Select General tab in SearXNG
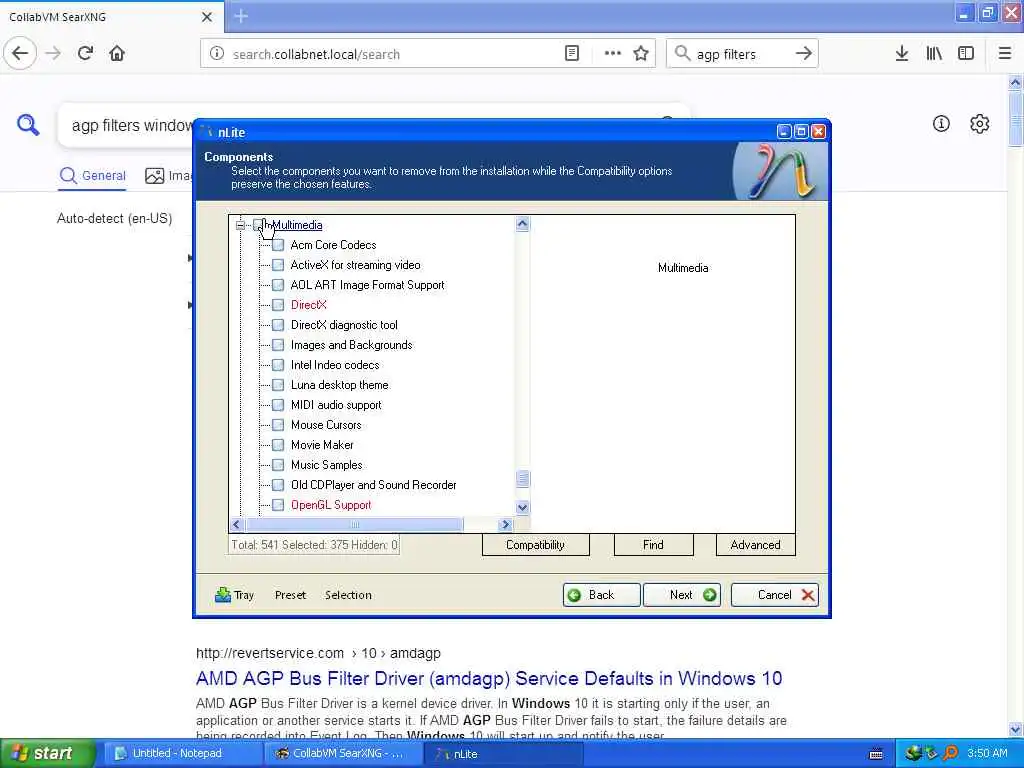The height and width of the screenshot is (768, 1024). (93, 176)
